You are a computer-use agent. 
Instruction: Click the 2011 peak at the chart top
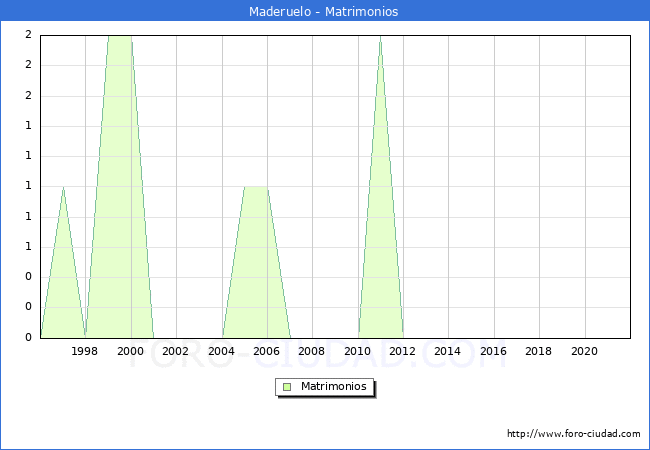pyautogui.click(x=381, y=37)
